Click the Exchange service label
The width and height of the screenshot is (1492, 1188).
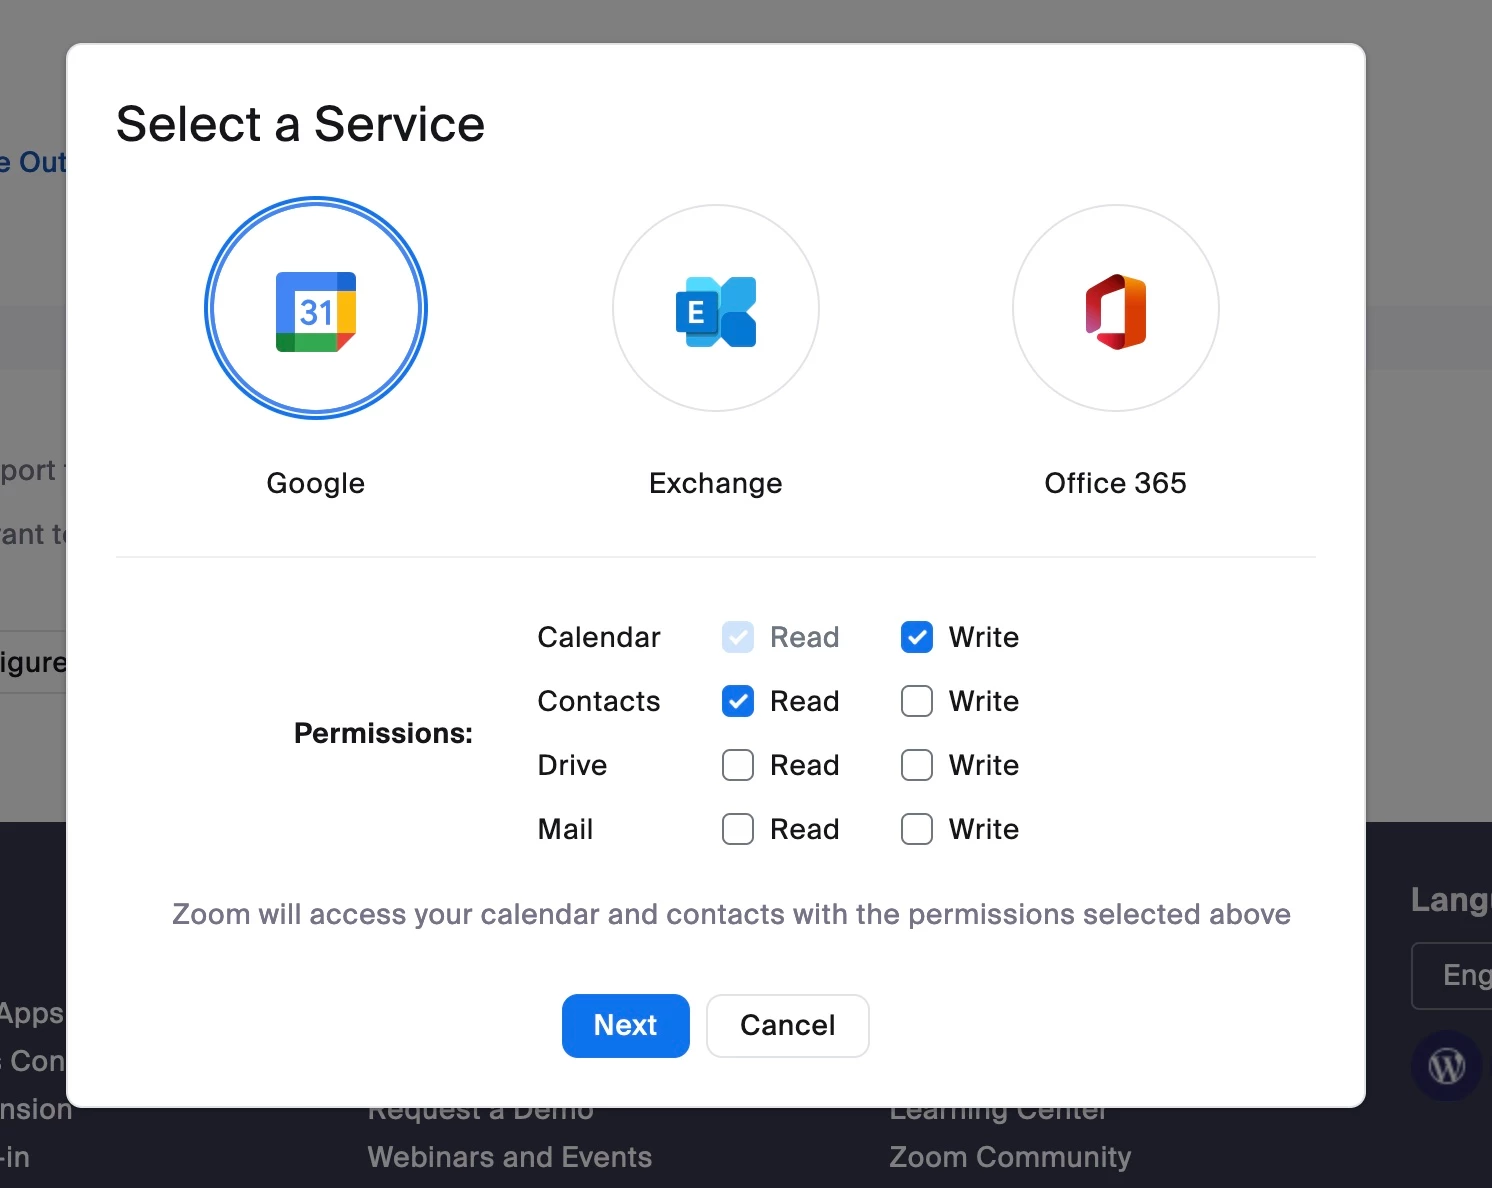pyautogui.click(x=716, y=483)
